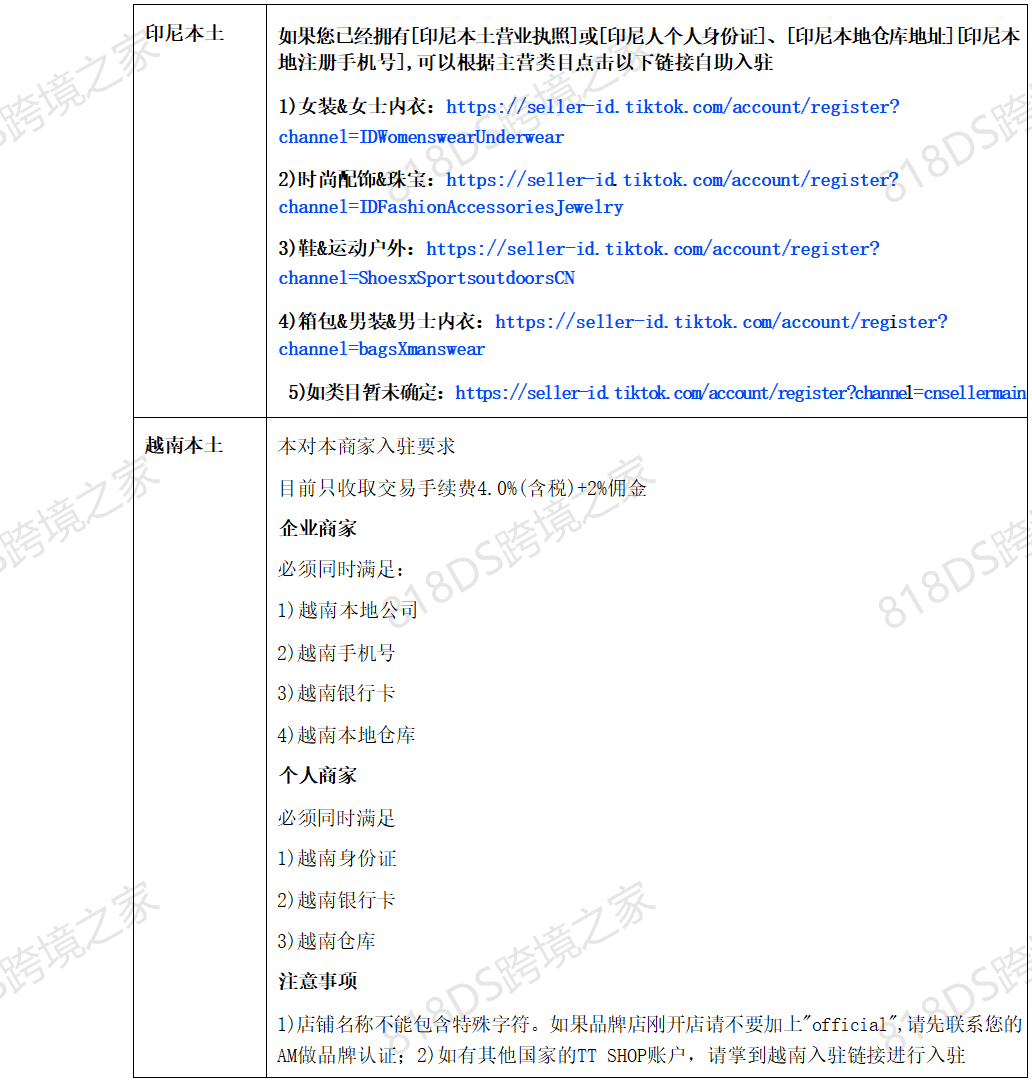Select the 企业商家 bold heading

[317, 528]
